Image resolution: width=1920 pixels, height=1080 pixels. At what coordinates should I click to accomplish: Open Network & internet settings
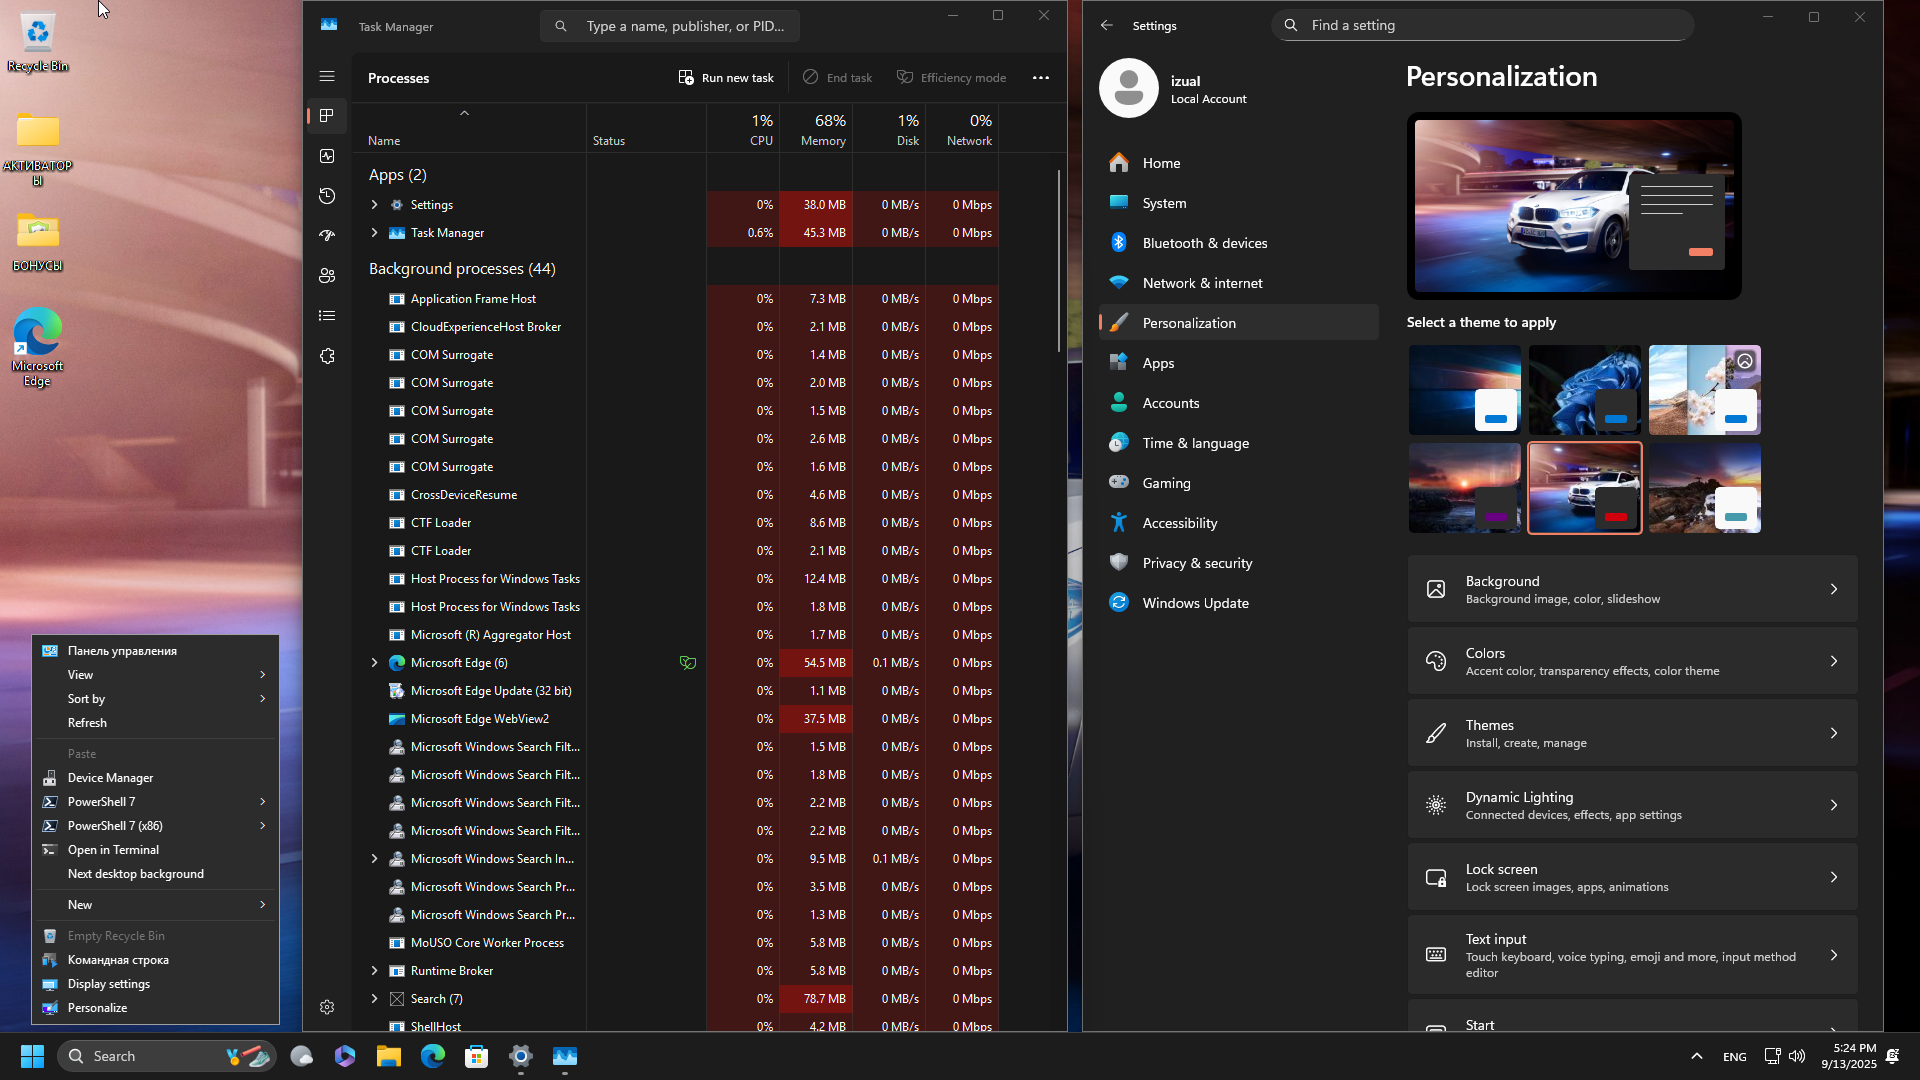[1239, 283]
